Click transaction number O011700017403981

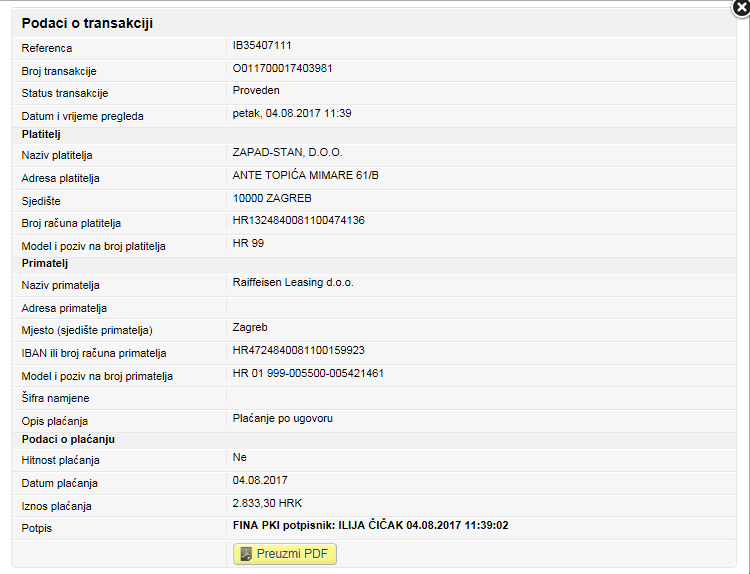tap(282, 68)
